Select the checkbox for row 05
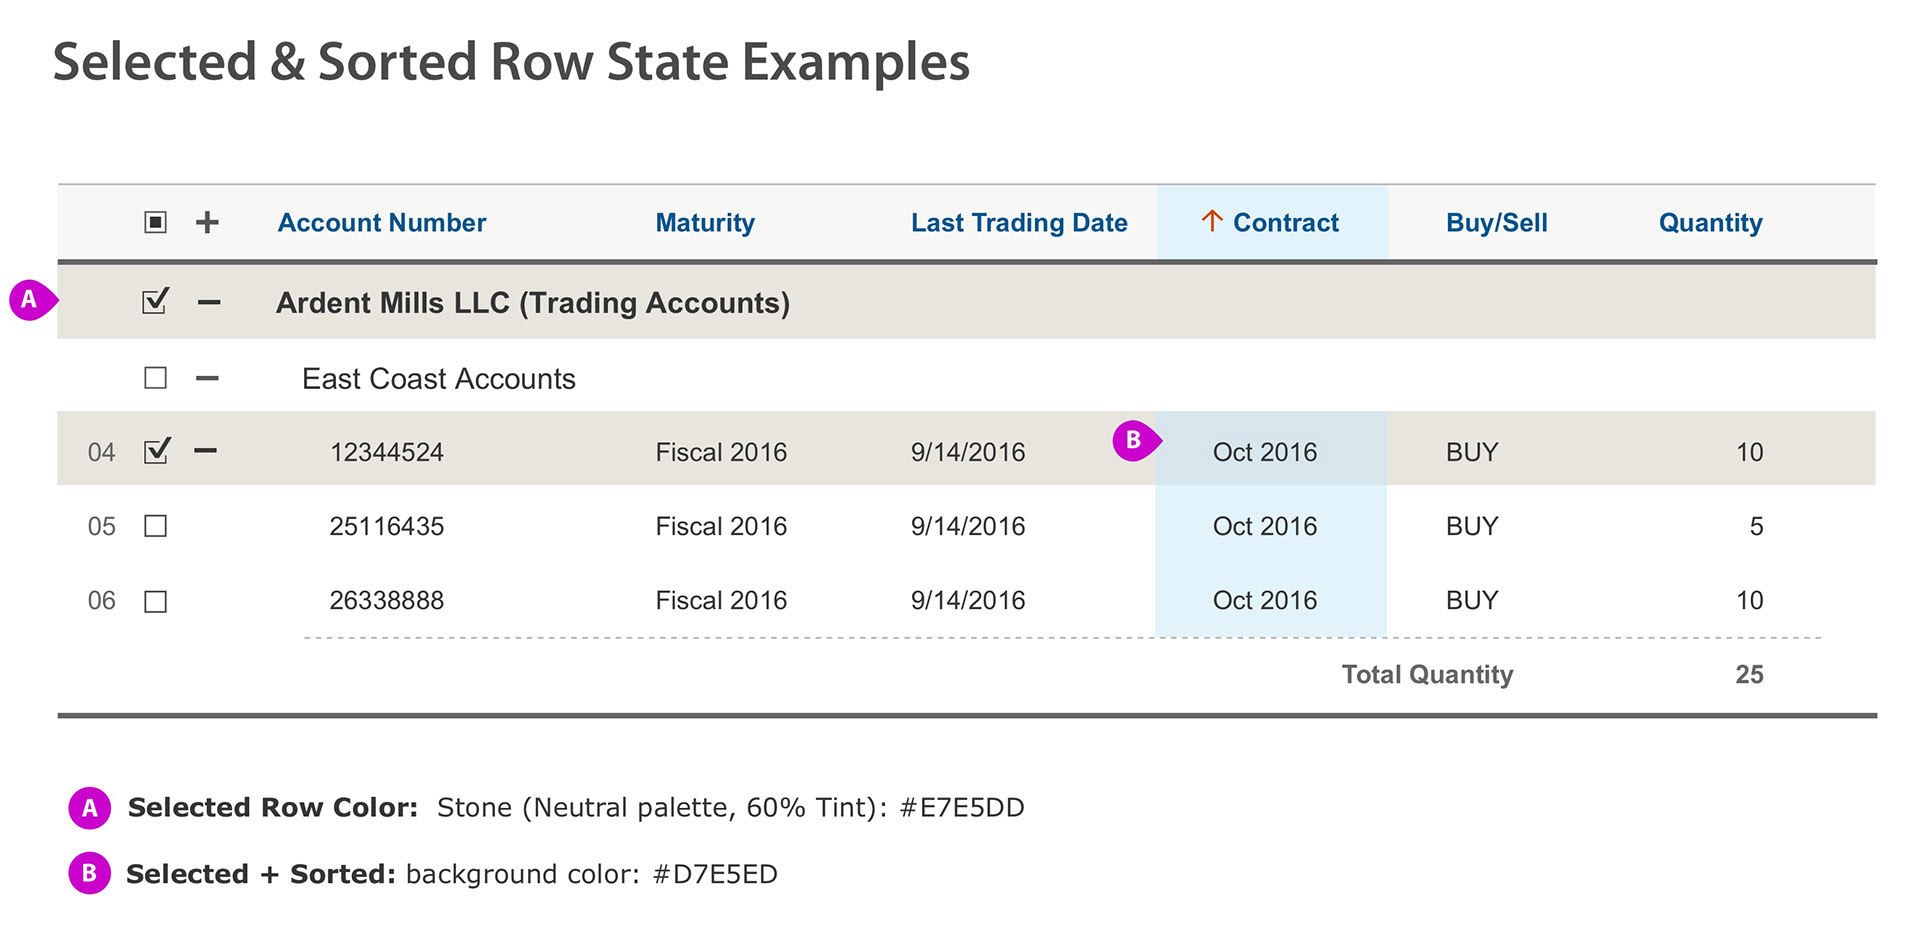 [155, 526]
